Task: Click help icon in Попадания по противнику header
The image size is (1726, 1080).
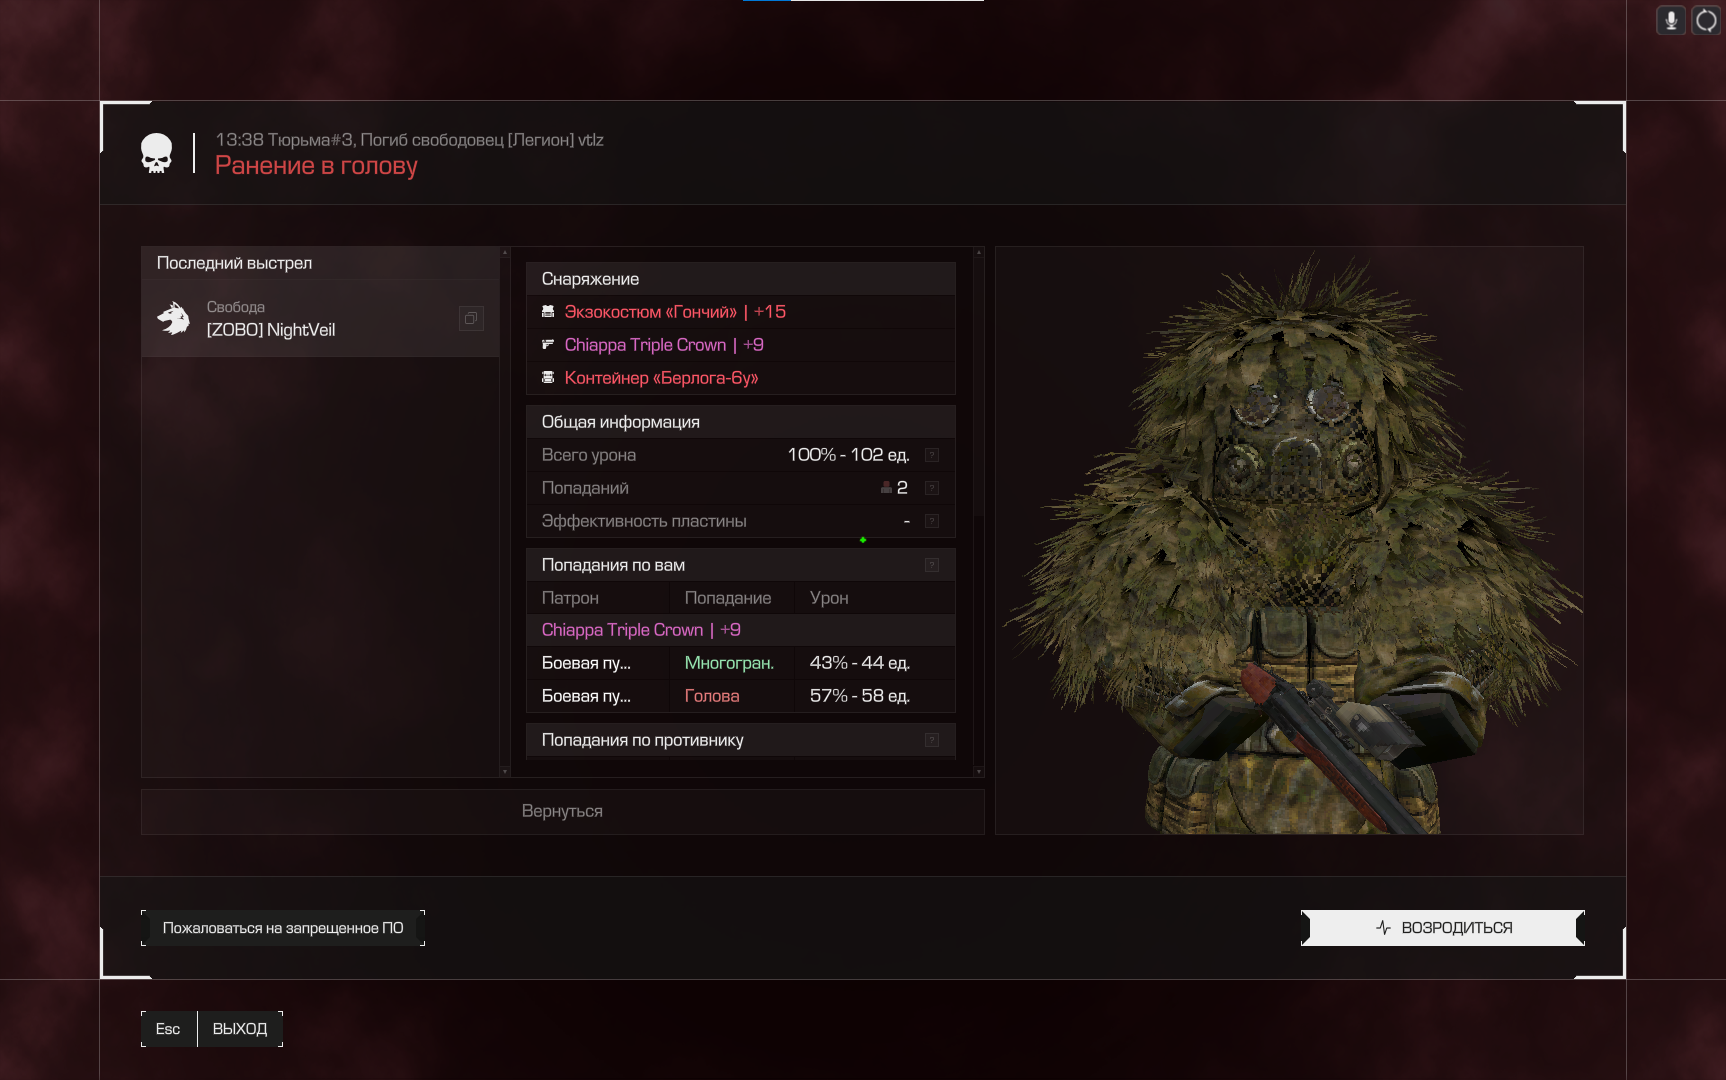Action: [x=932, y=740]
